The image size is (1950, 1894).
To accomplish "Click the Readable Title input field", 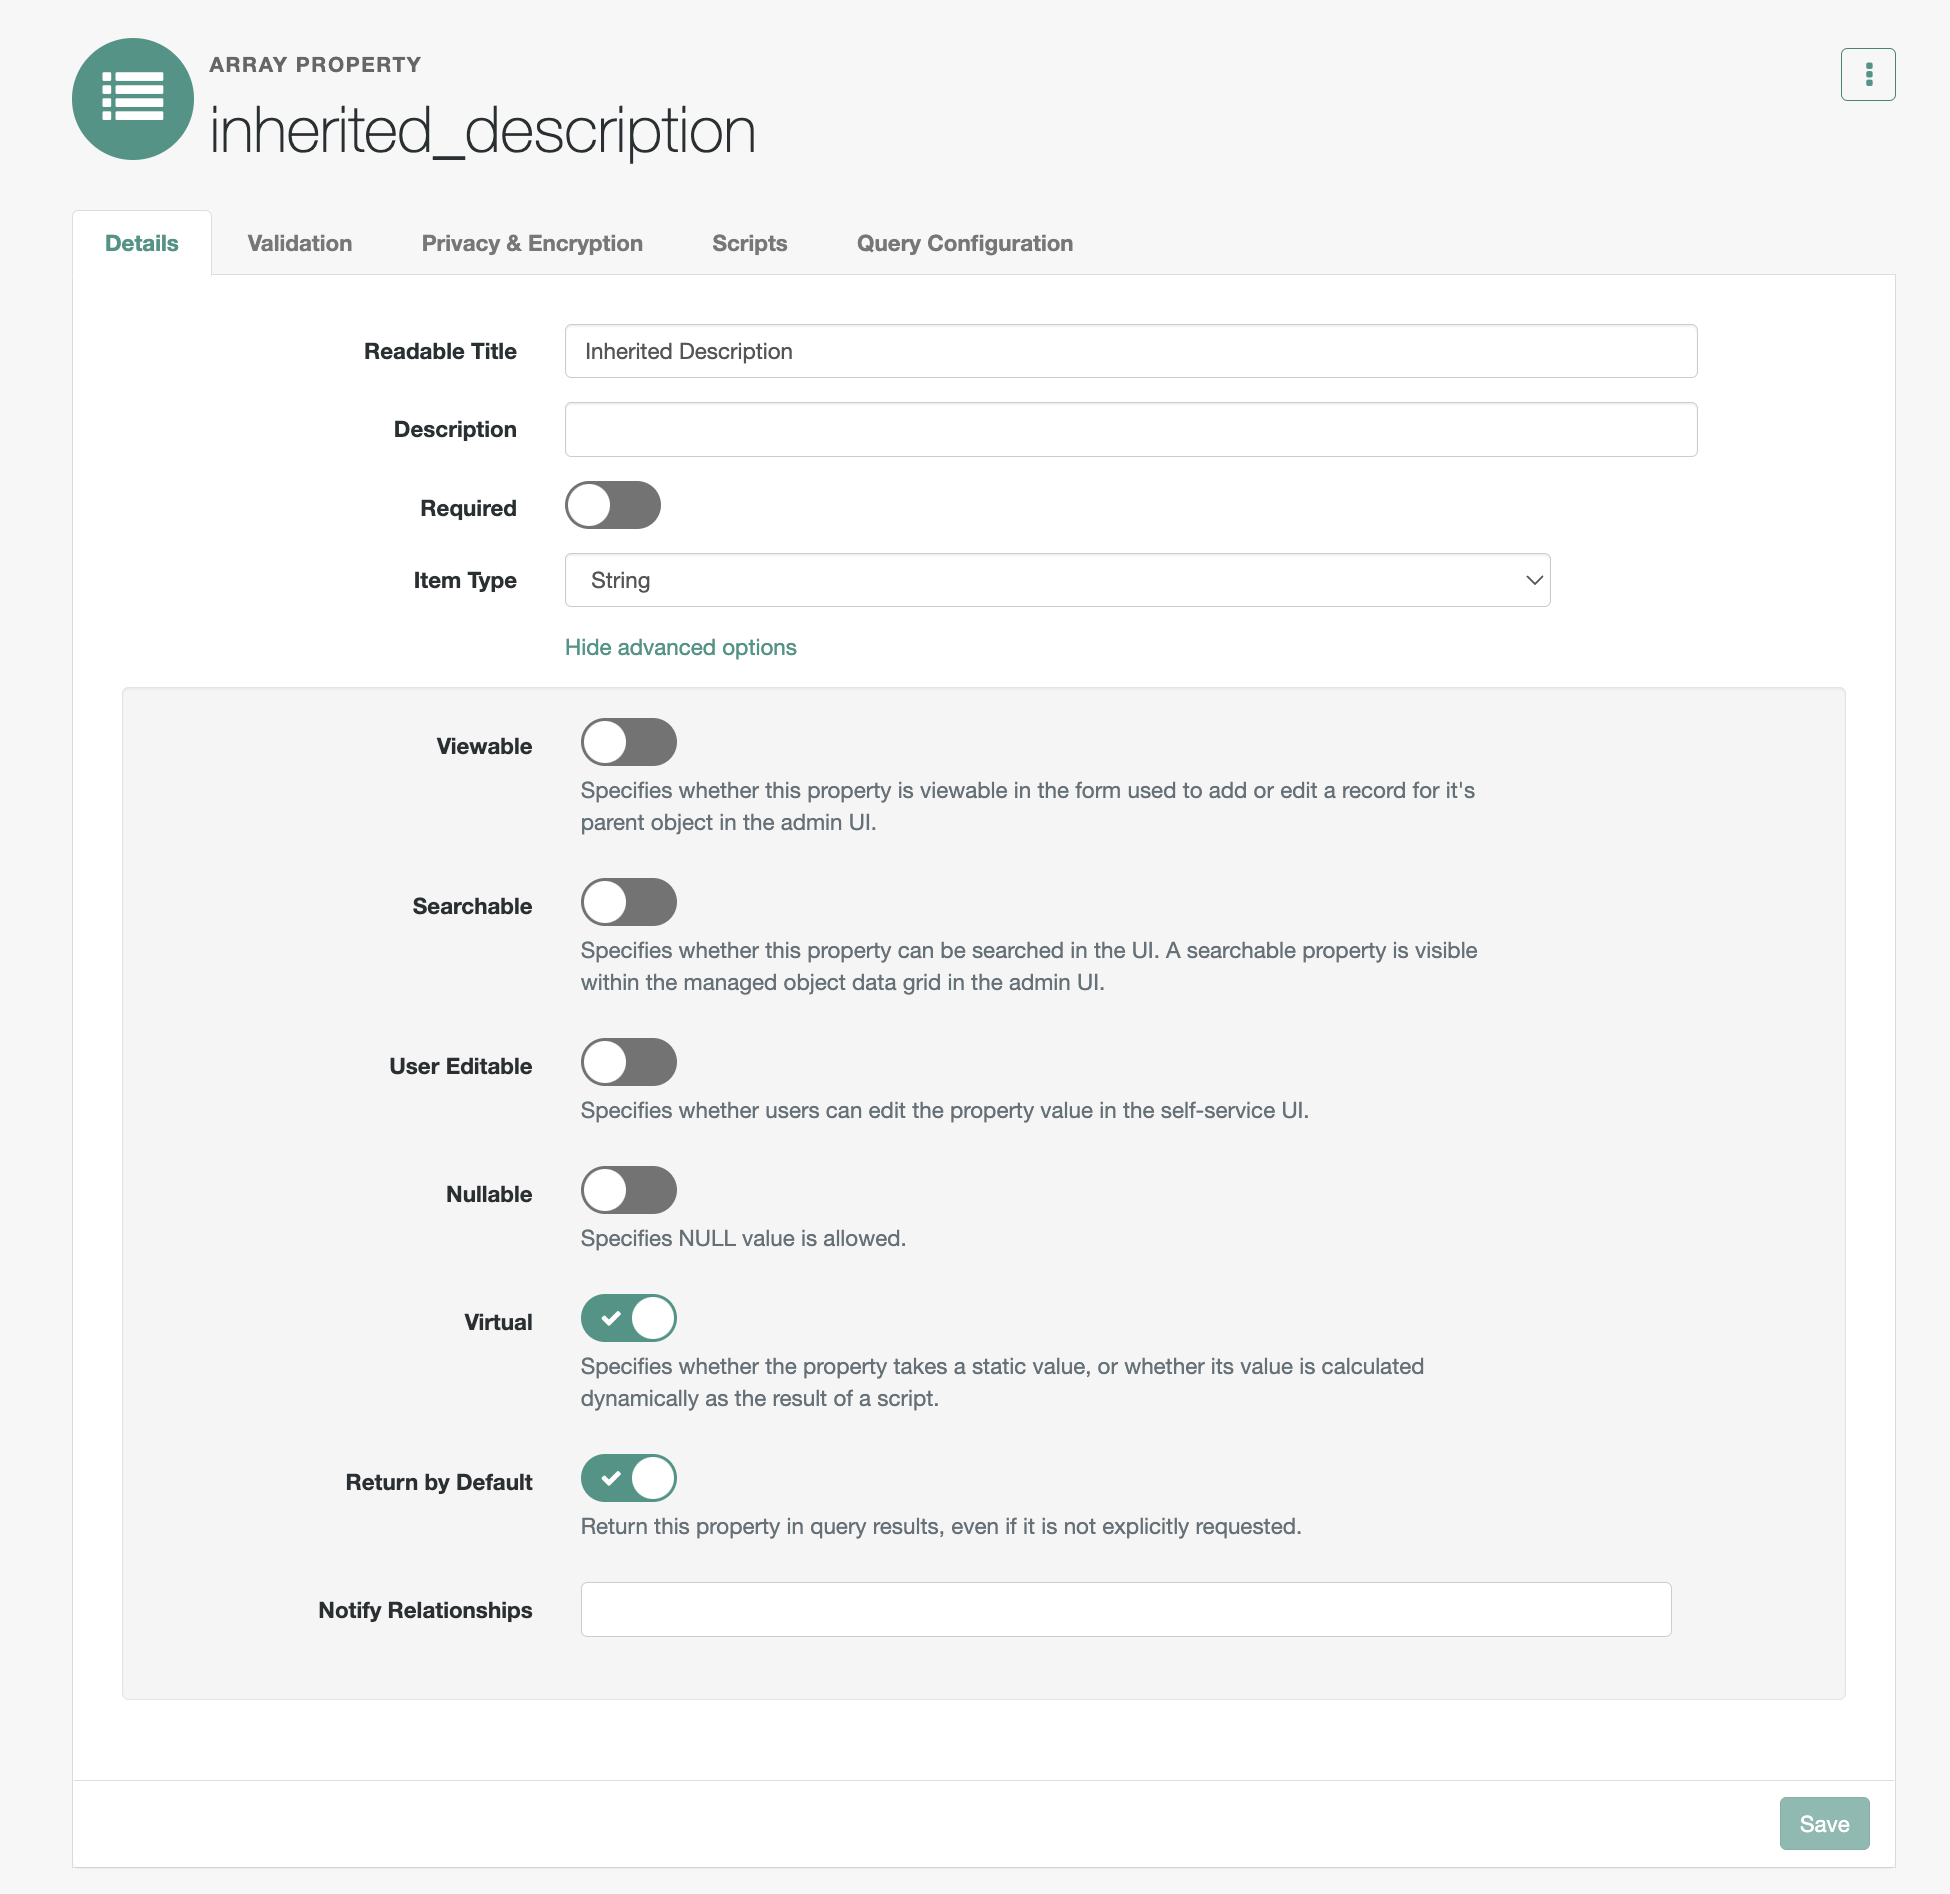I will [1132, 350].
